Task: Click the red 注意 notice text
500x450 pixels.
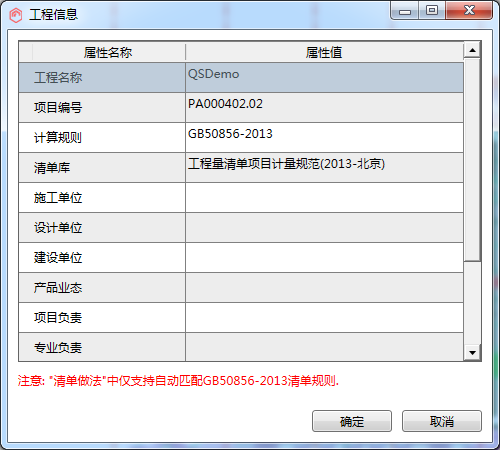Action: (178, 380)
